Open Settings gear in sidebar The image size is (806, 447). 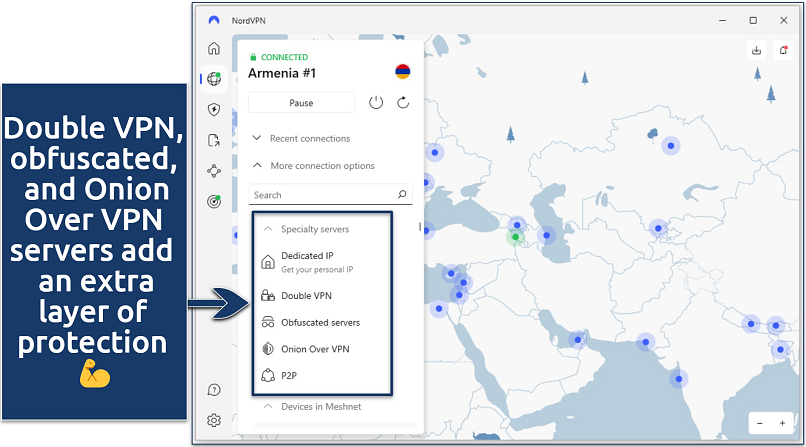pos(214,420)
